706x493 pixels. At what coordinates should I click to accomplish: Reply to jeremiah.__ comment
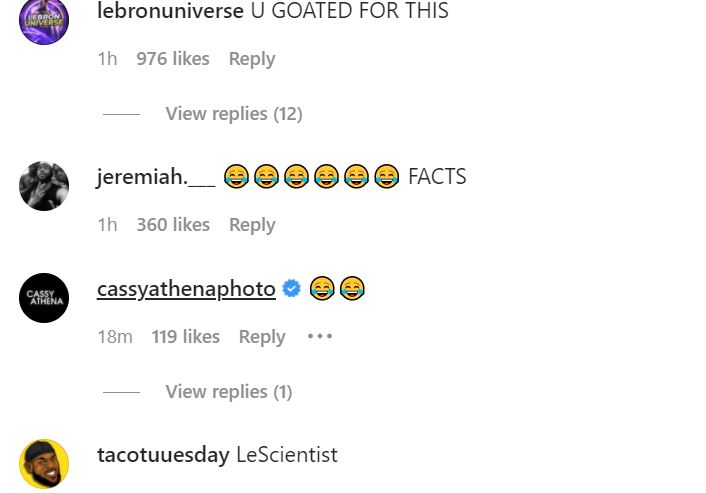252,225
